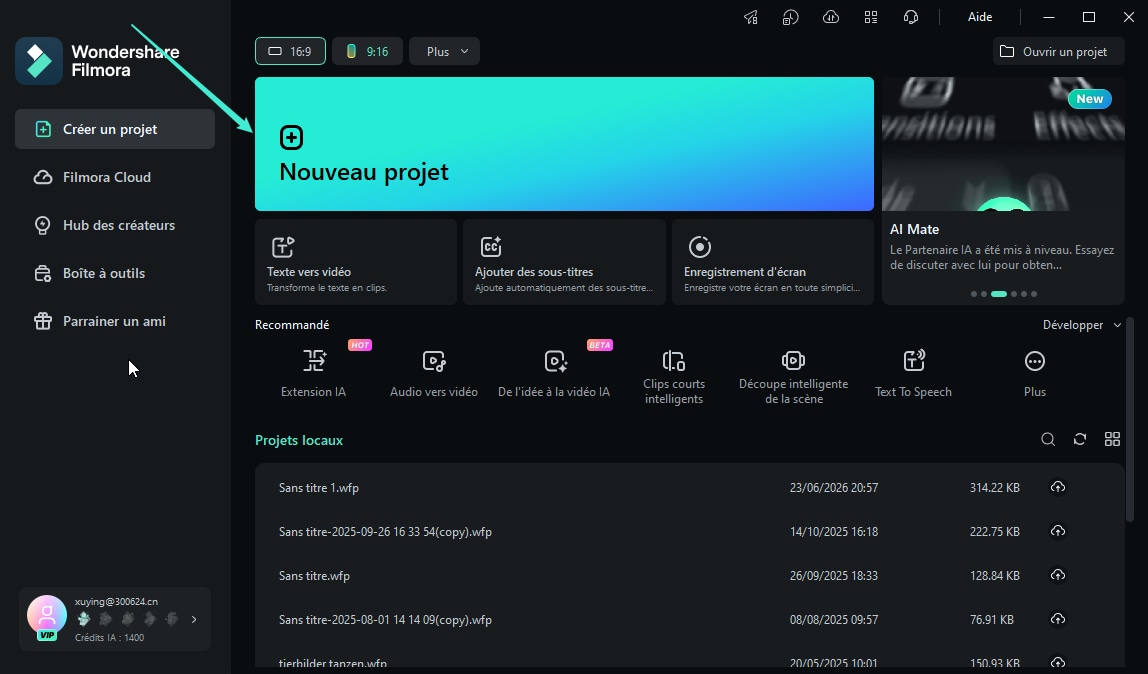Open Ajouter des sous-titres tool
Screen dimensions: 1148x674
pyautogui.click(x=564, y=262)
